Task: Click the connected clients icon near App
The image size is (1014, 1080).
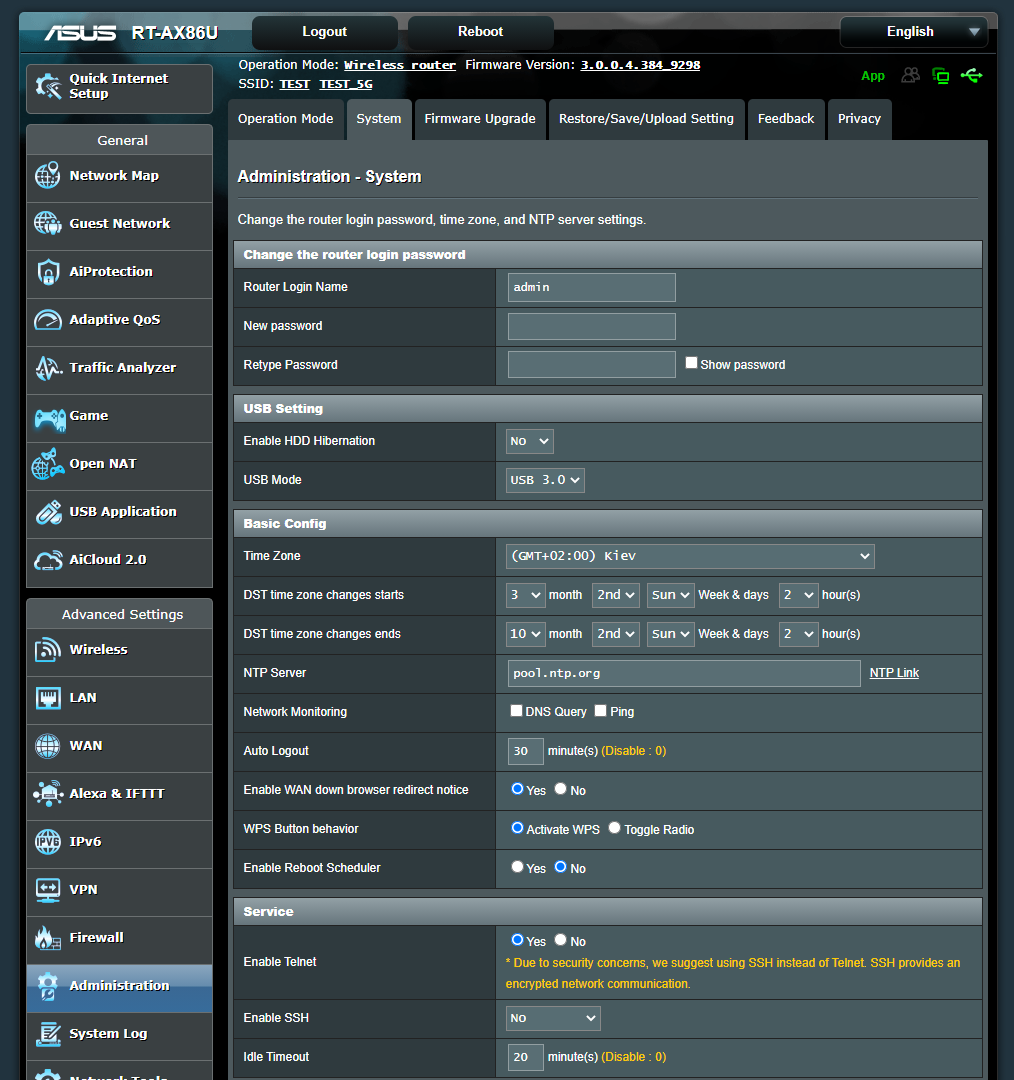Action: coord(910,75)
